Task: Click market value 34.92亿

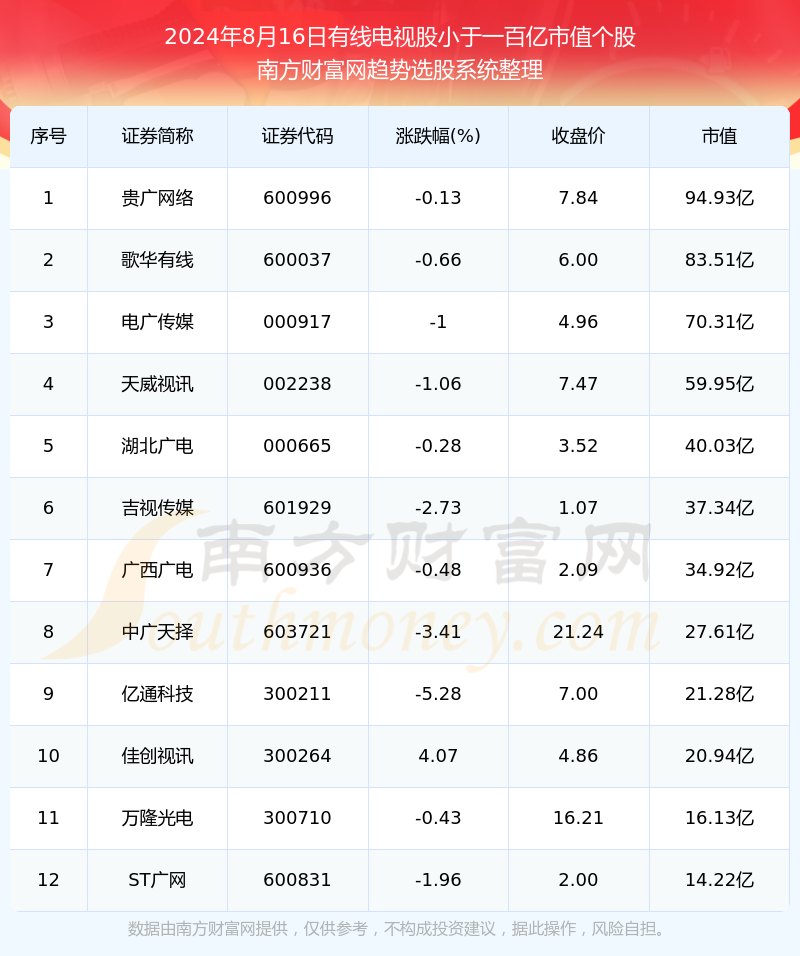Action: coord(720,570)
